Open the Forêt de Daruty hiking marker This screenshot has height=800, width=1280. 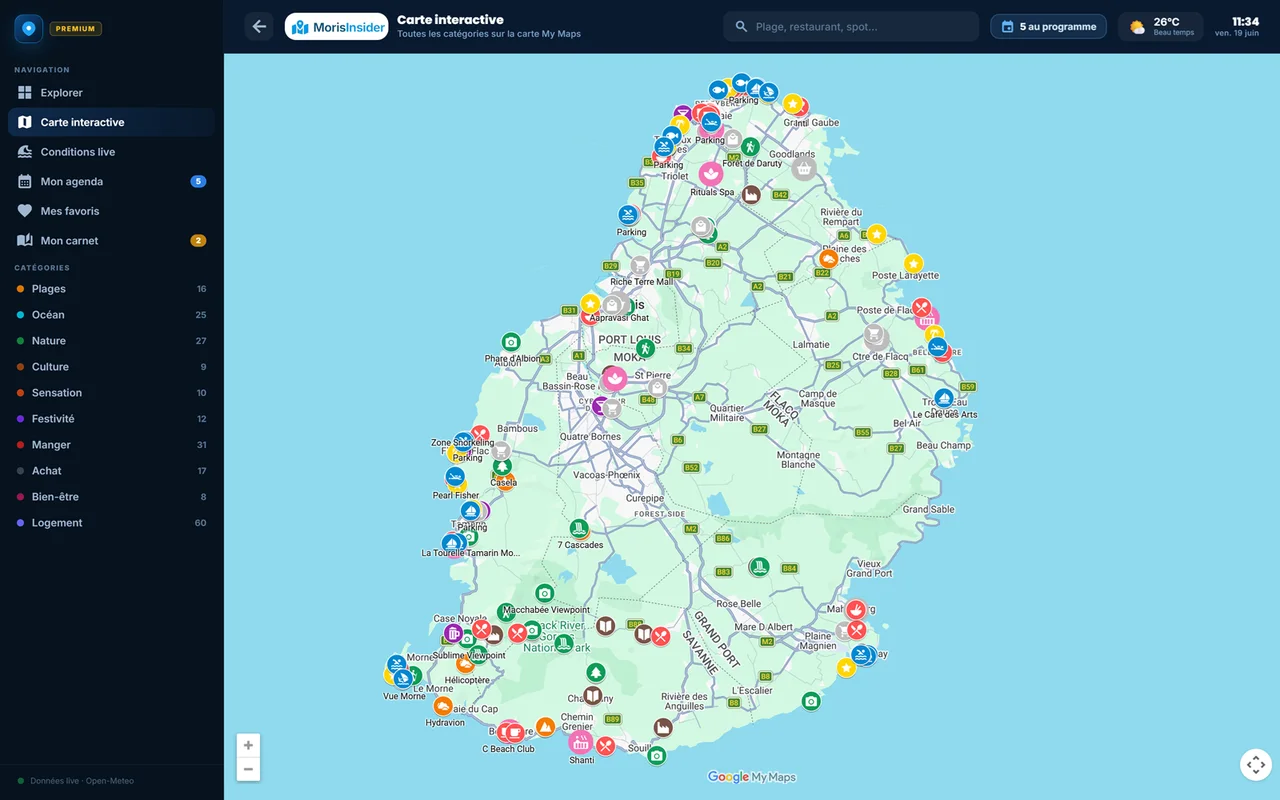coord(750,147)
